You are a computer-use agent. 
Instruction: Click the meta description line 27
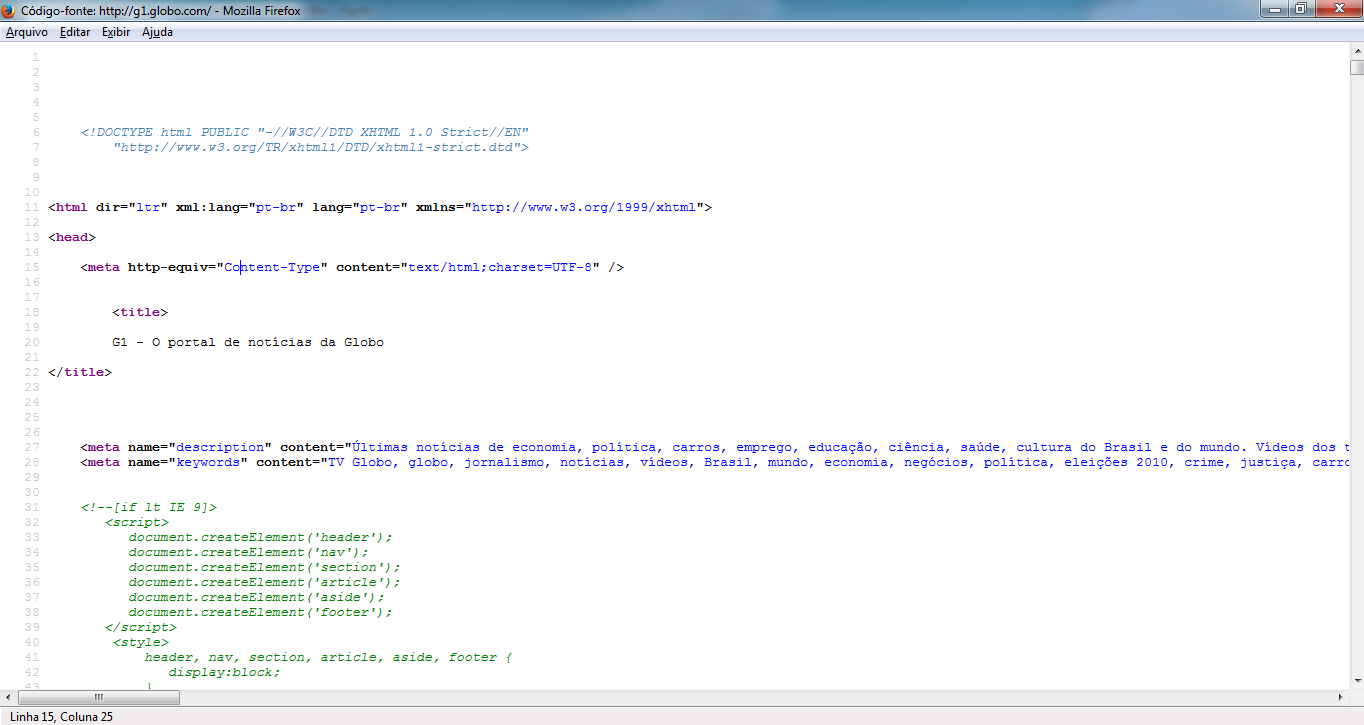click(714, 447)
